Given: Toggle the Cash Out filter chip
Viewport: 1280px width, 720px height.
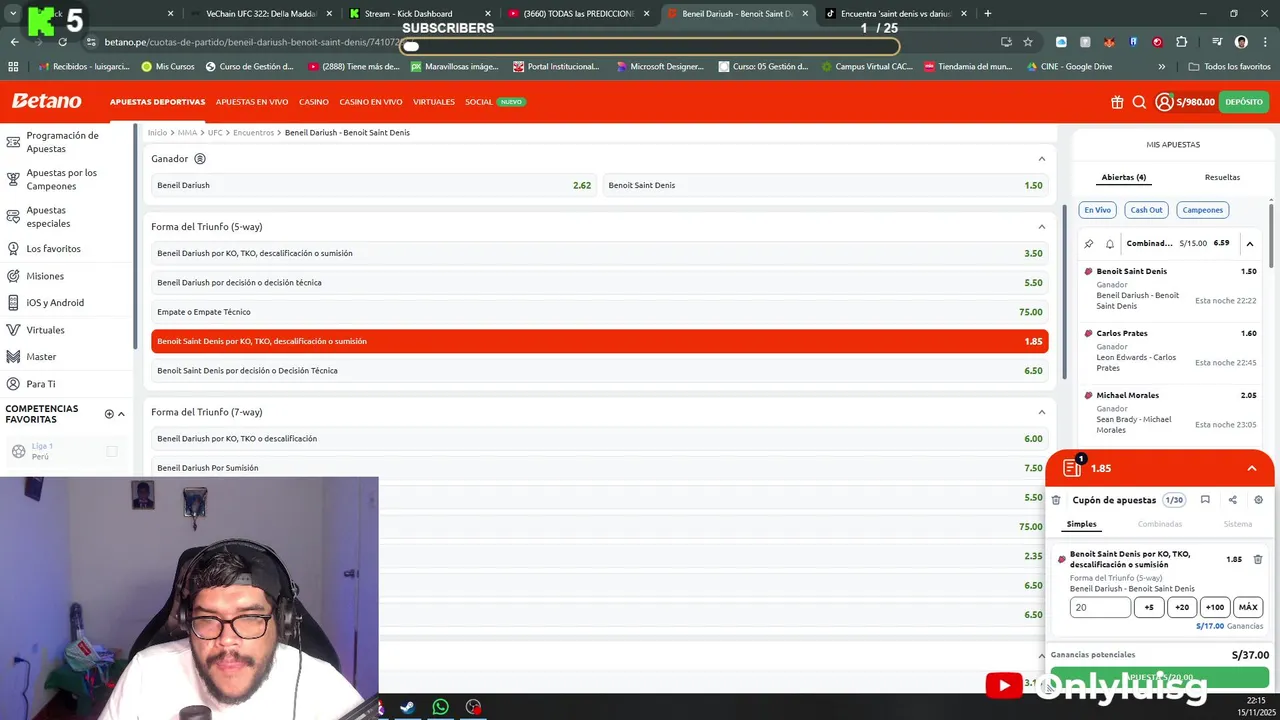Looking at the screenshot, I should point(1146,210).
